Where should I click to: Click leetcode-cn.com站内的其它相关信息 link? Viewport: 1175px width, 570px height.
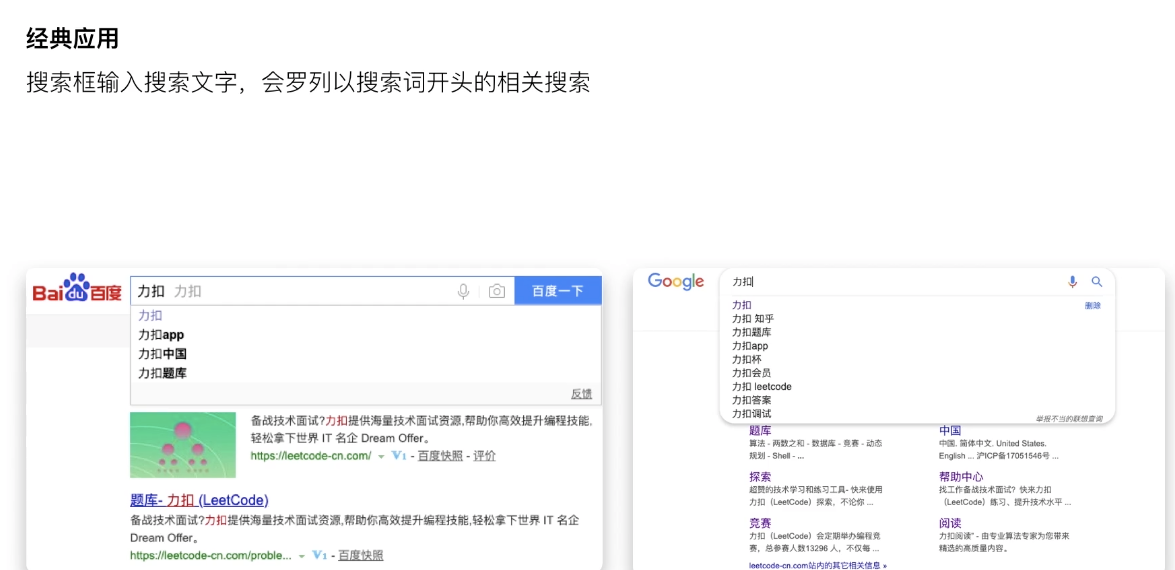[818, 565]
